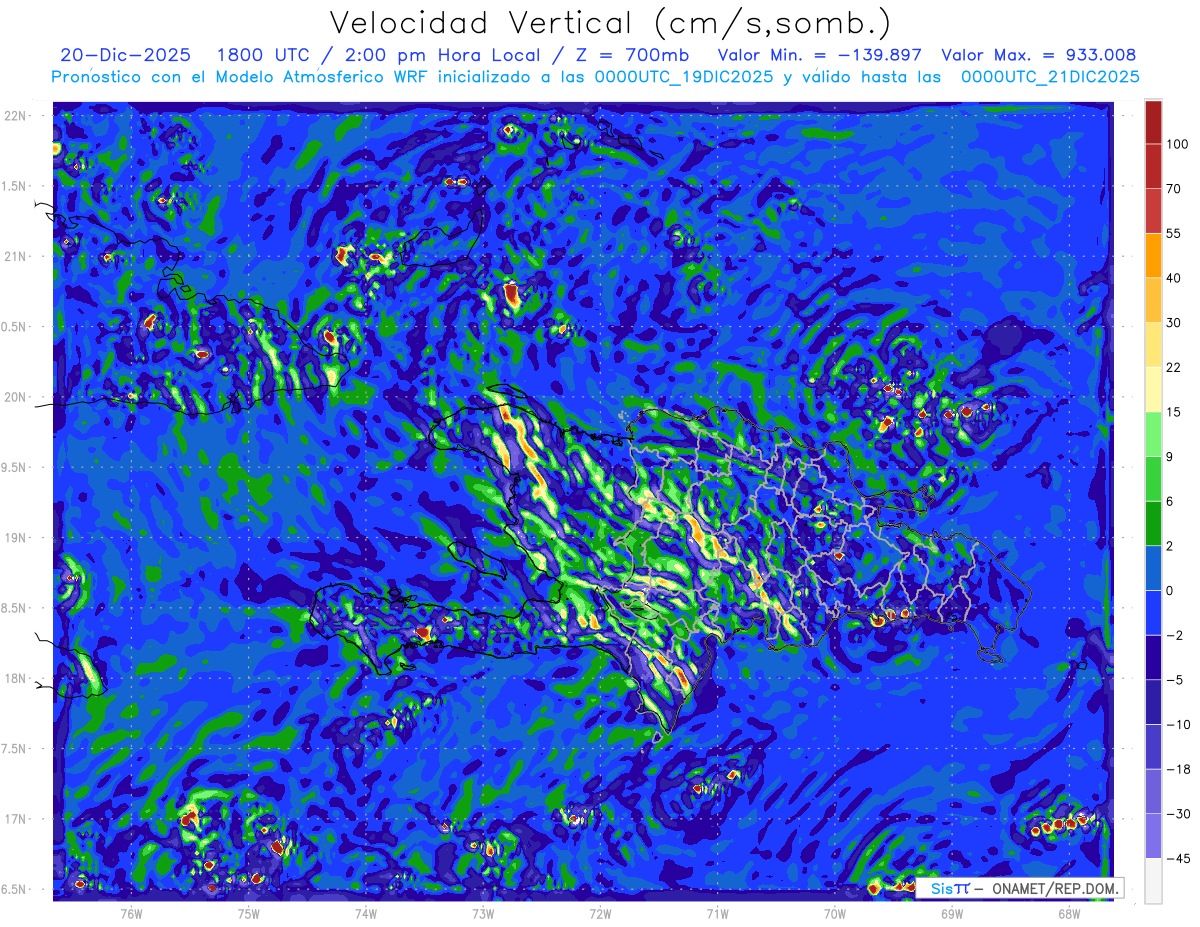Image resolution: width=1200 pixels, height=927 pixels.
Task: Click the '22N' latitude axis label
Action: click(16, 116)
